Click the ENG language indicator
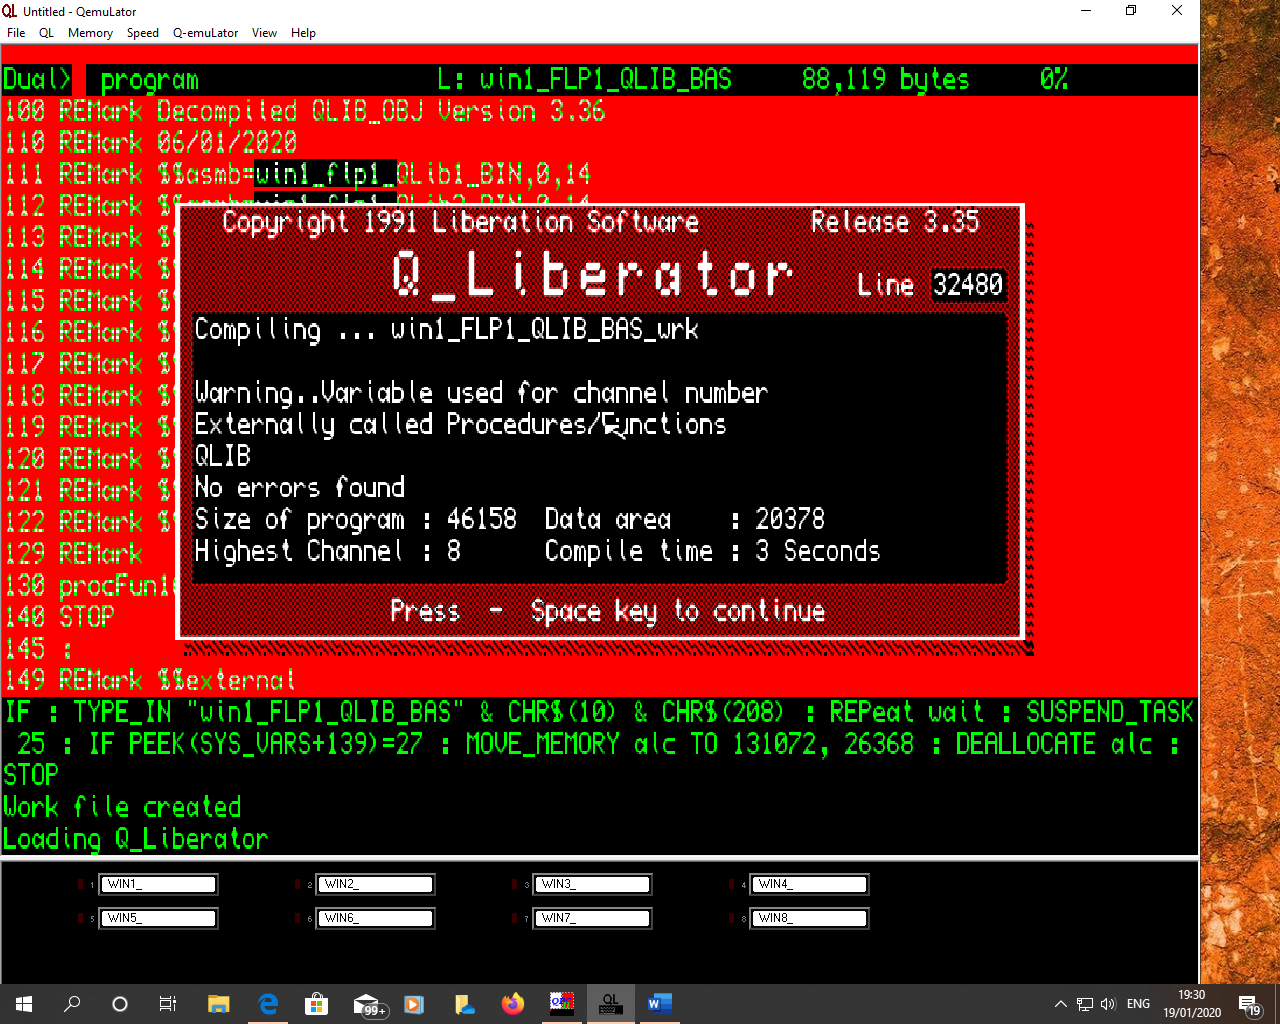Image resolution: width=1280 pixels, height=1024 pixels. (x=1138, y=1004)
